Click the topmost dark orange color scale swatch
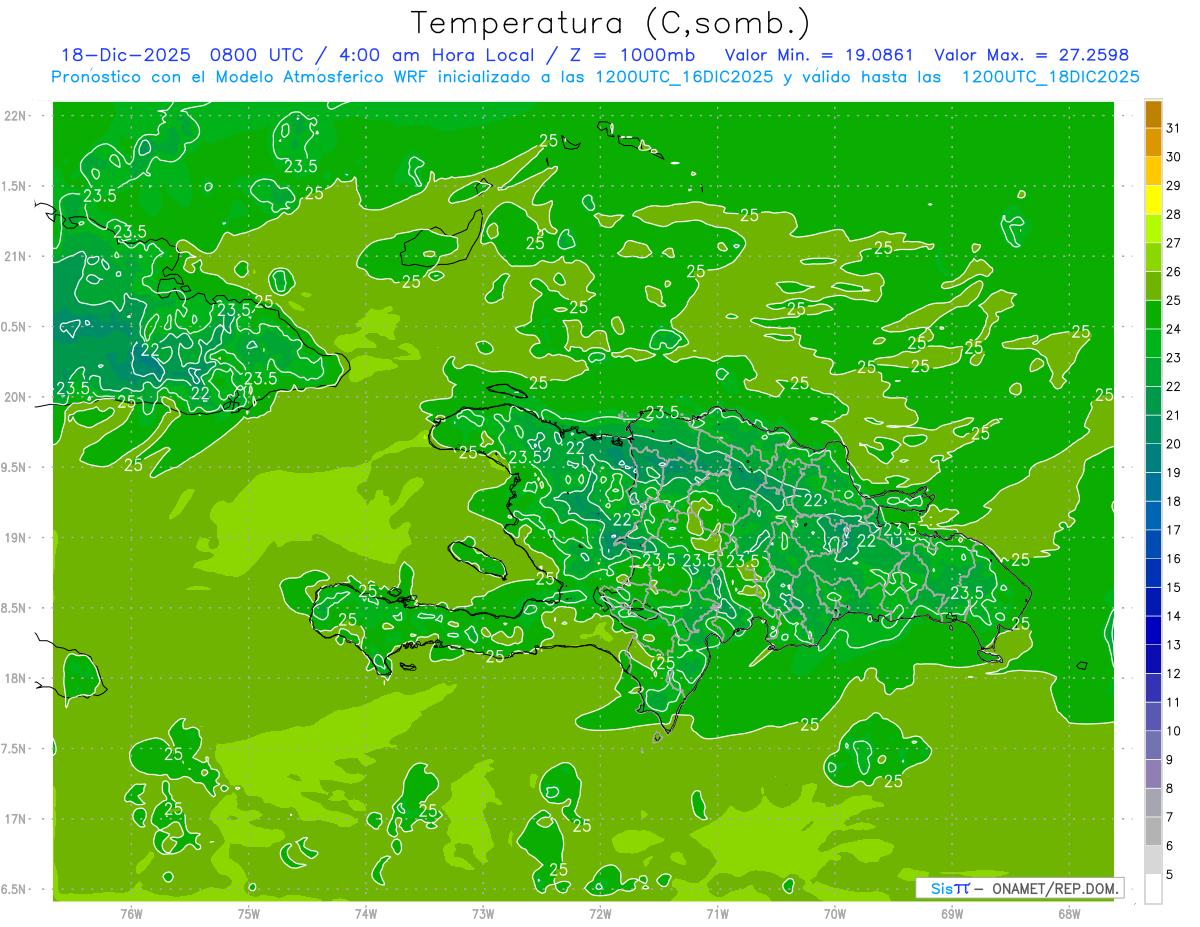This screenshot has width=1200, height=927. point(1153,114)
